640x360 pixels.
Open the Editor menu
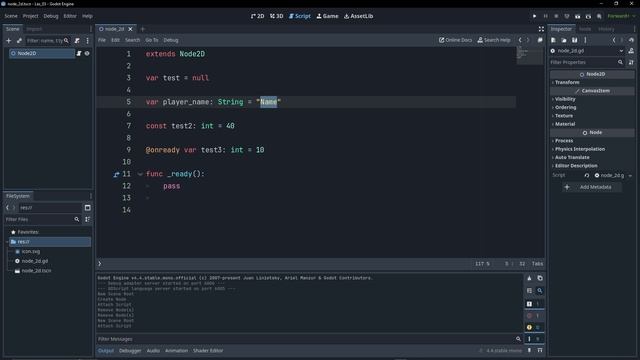tap(70, 16)
